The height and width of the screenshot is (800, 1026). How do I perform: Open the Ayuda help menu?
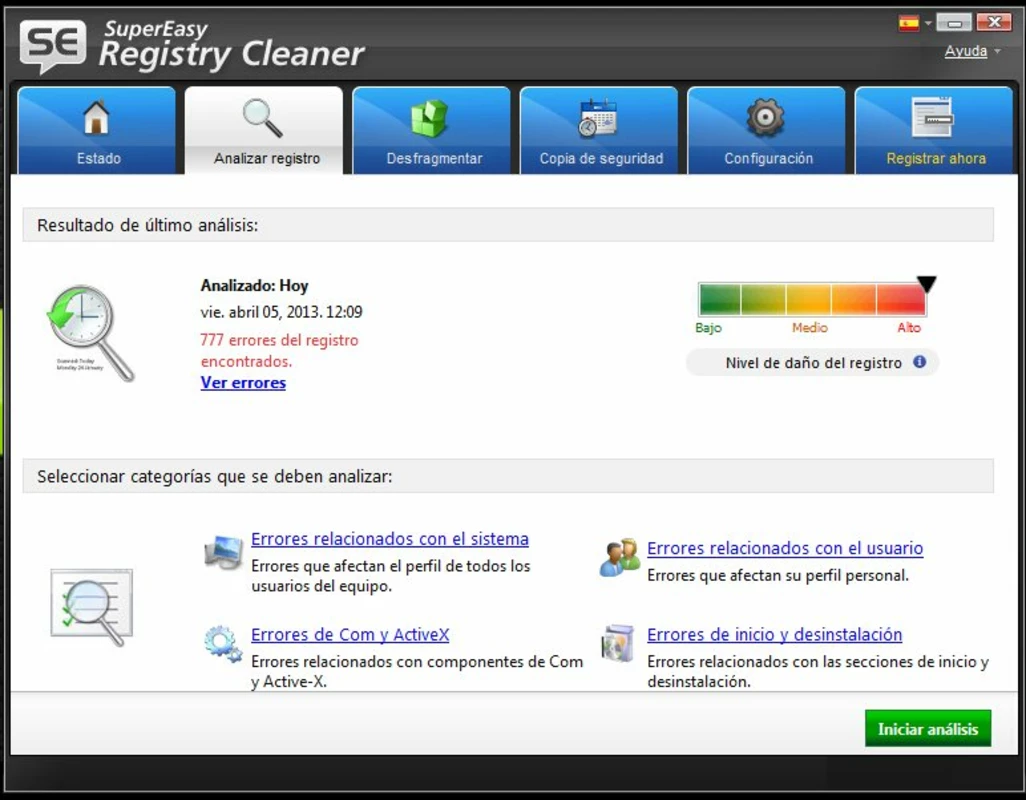(x=966, y=51)
